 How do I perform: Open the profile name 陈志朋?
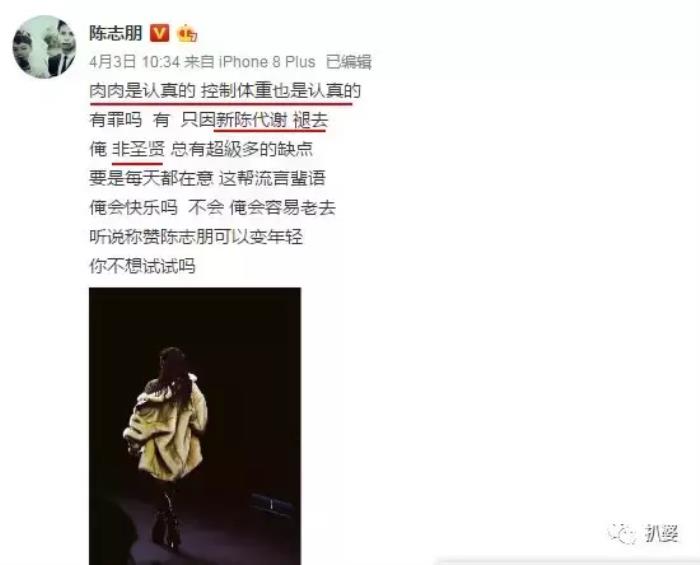[116, 33]
